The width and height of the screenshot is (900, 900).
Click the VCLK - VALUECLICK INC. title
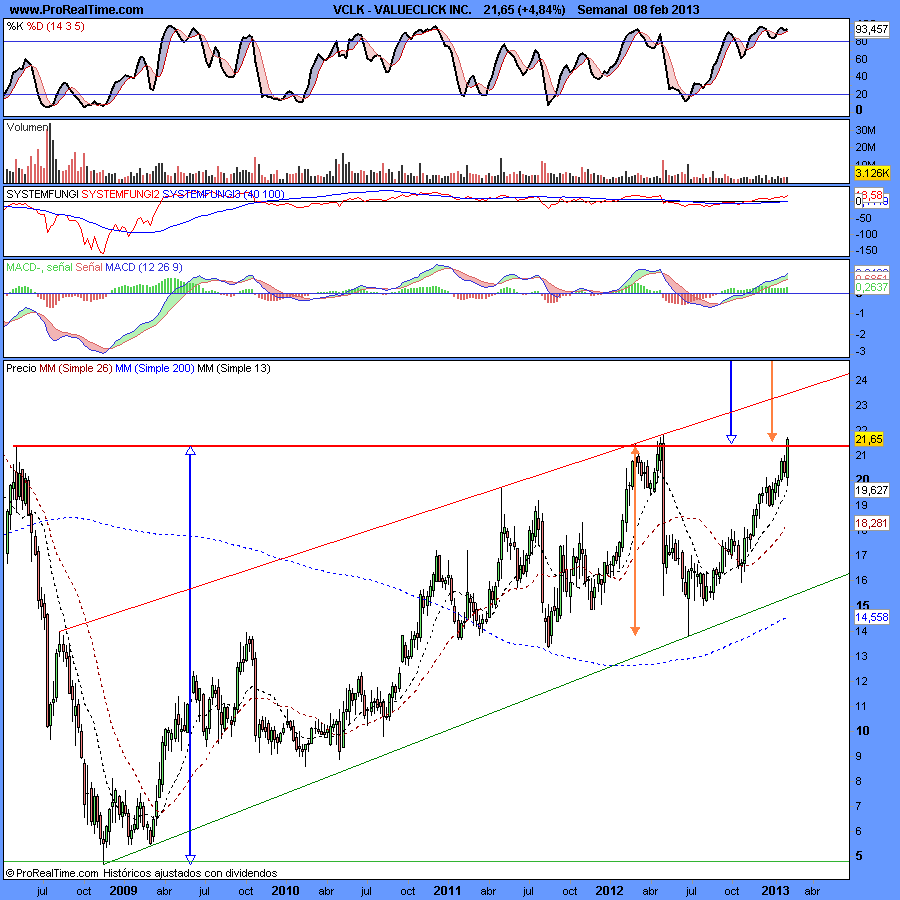pos(402,9)
